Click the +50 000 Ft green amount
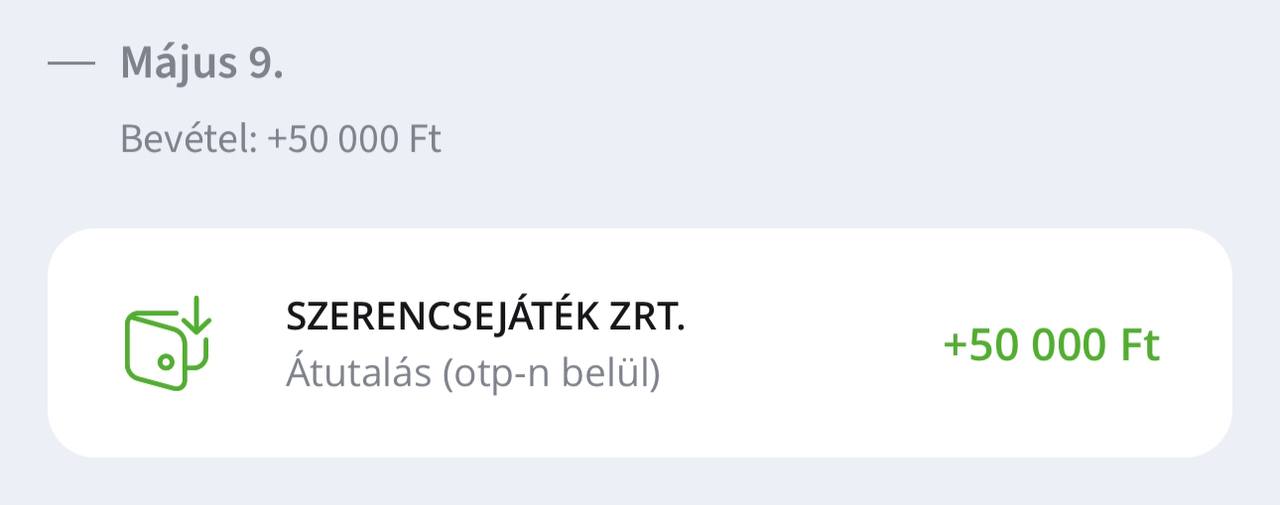Image resolution: width=1280 pixels, height=505 pixels. tap(1050, 345)
